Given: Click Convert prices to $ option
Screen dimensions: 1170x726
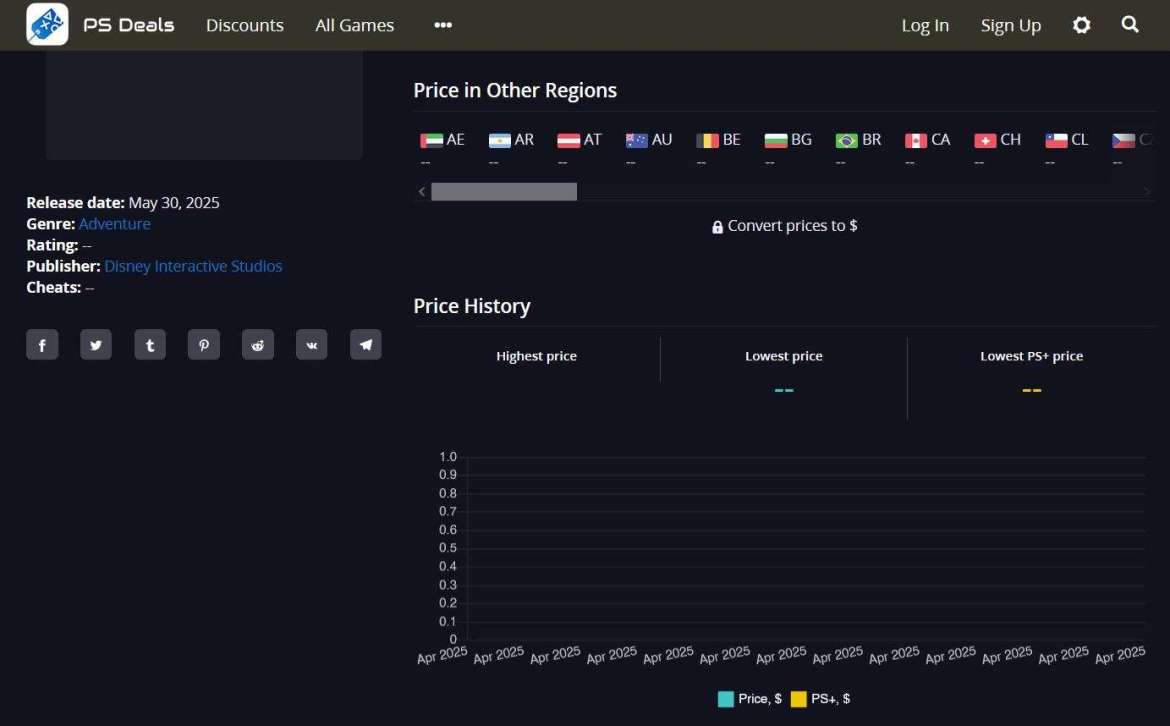Looking at the screenshot, I should click(x=785, y=226).
